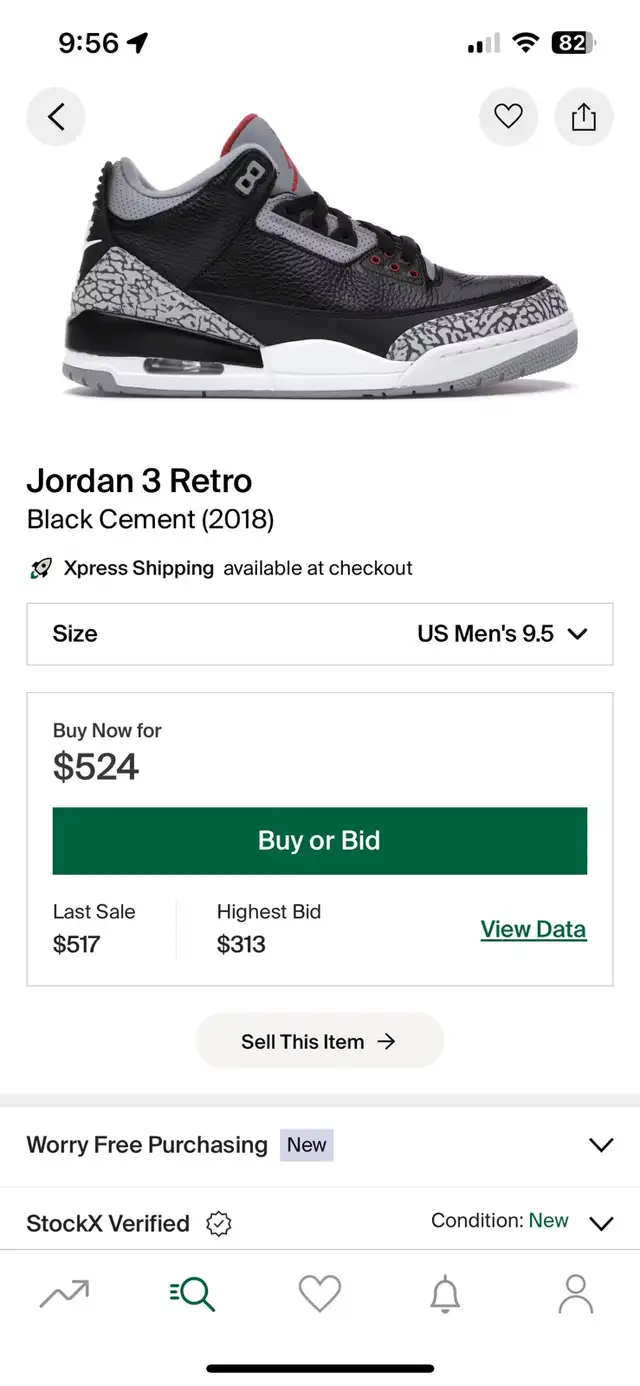Tap the Wi-Fi indicator in the status bar
The width and height of the screenshot is (640, 1386).
coord(525,44)
